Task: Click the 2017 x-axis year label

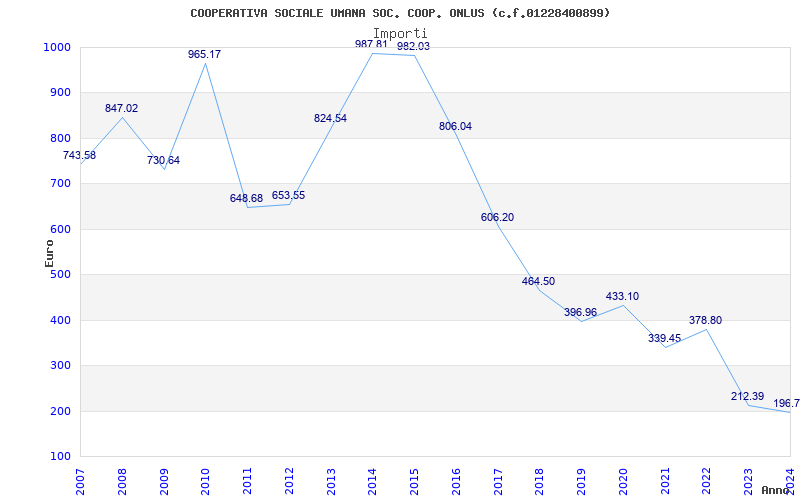Action: tap(498, 480)
